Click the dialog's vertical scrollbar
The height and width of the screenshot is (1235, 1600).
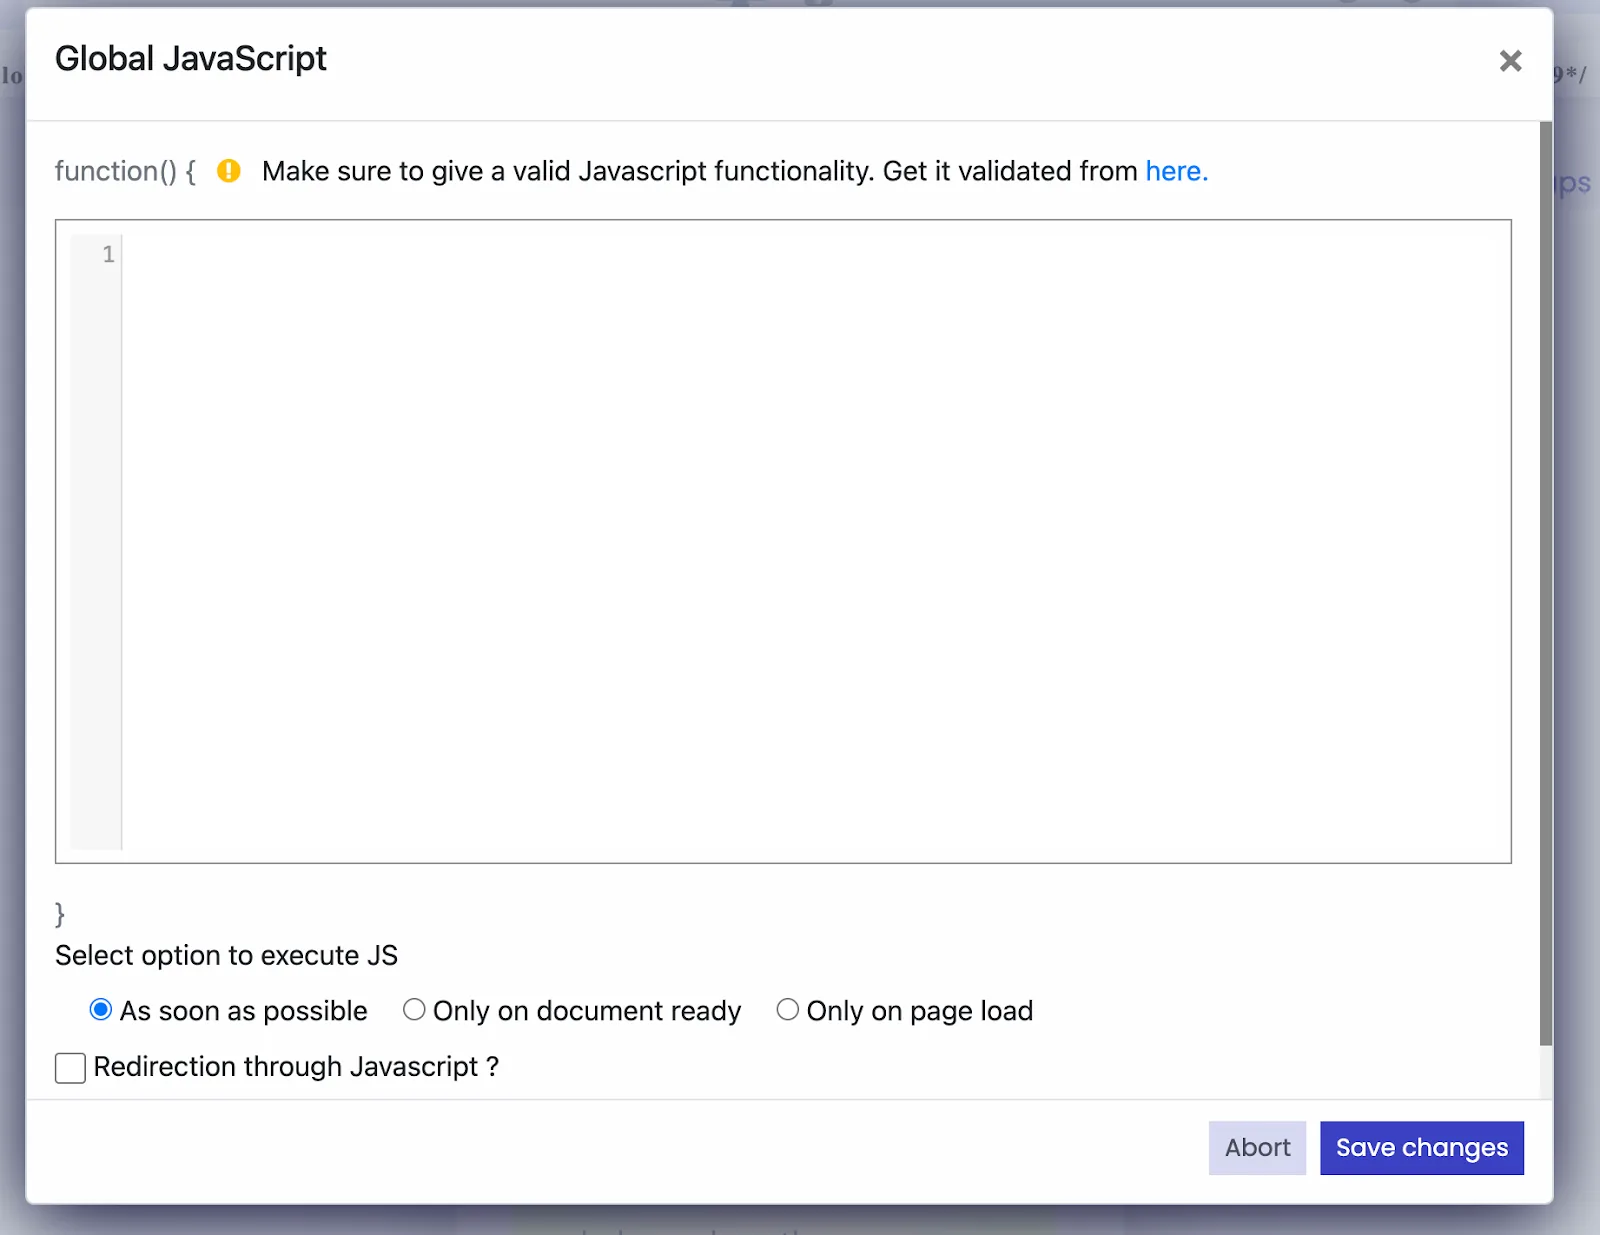tap(1546, 584)
